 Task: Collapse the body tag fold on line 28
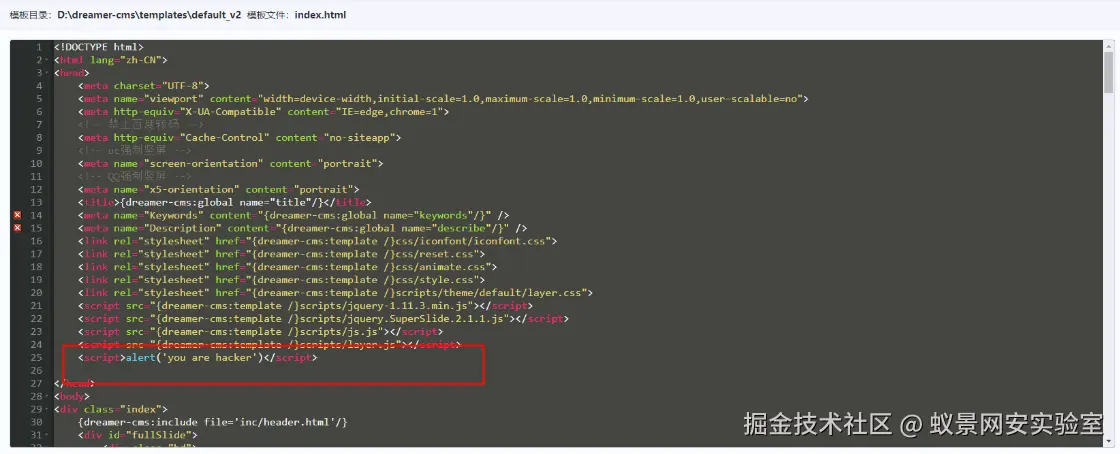pyautogui.click(x=46, y=396)
